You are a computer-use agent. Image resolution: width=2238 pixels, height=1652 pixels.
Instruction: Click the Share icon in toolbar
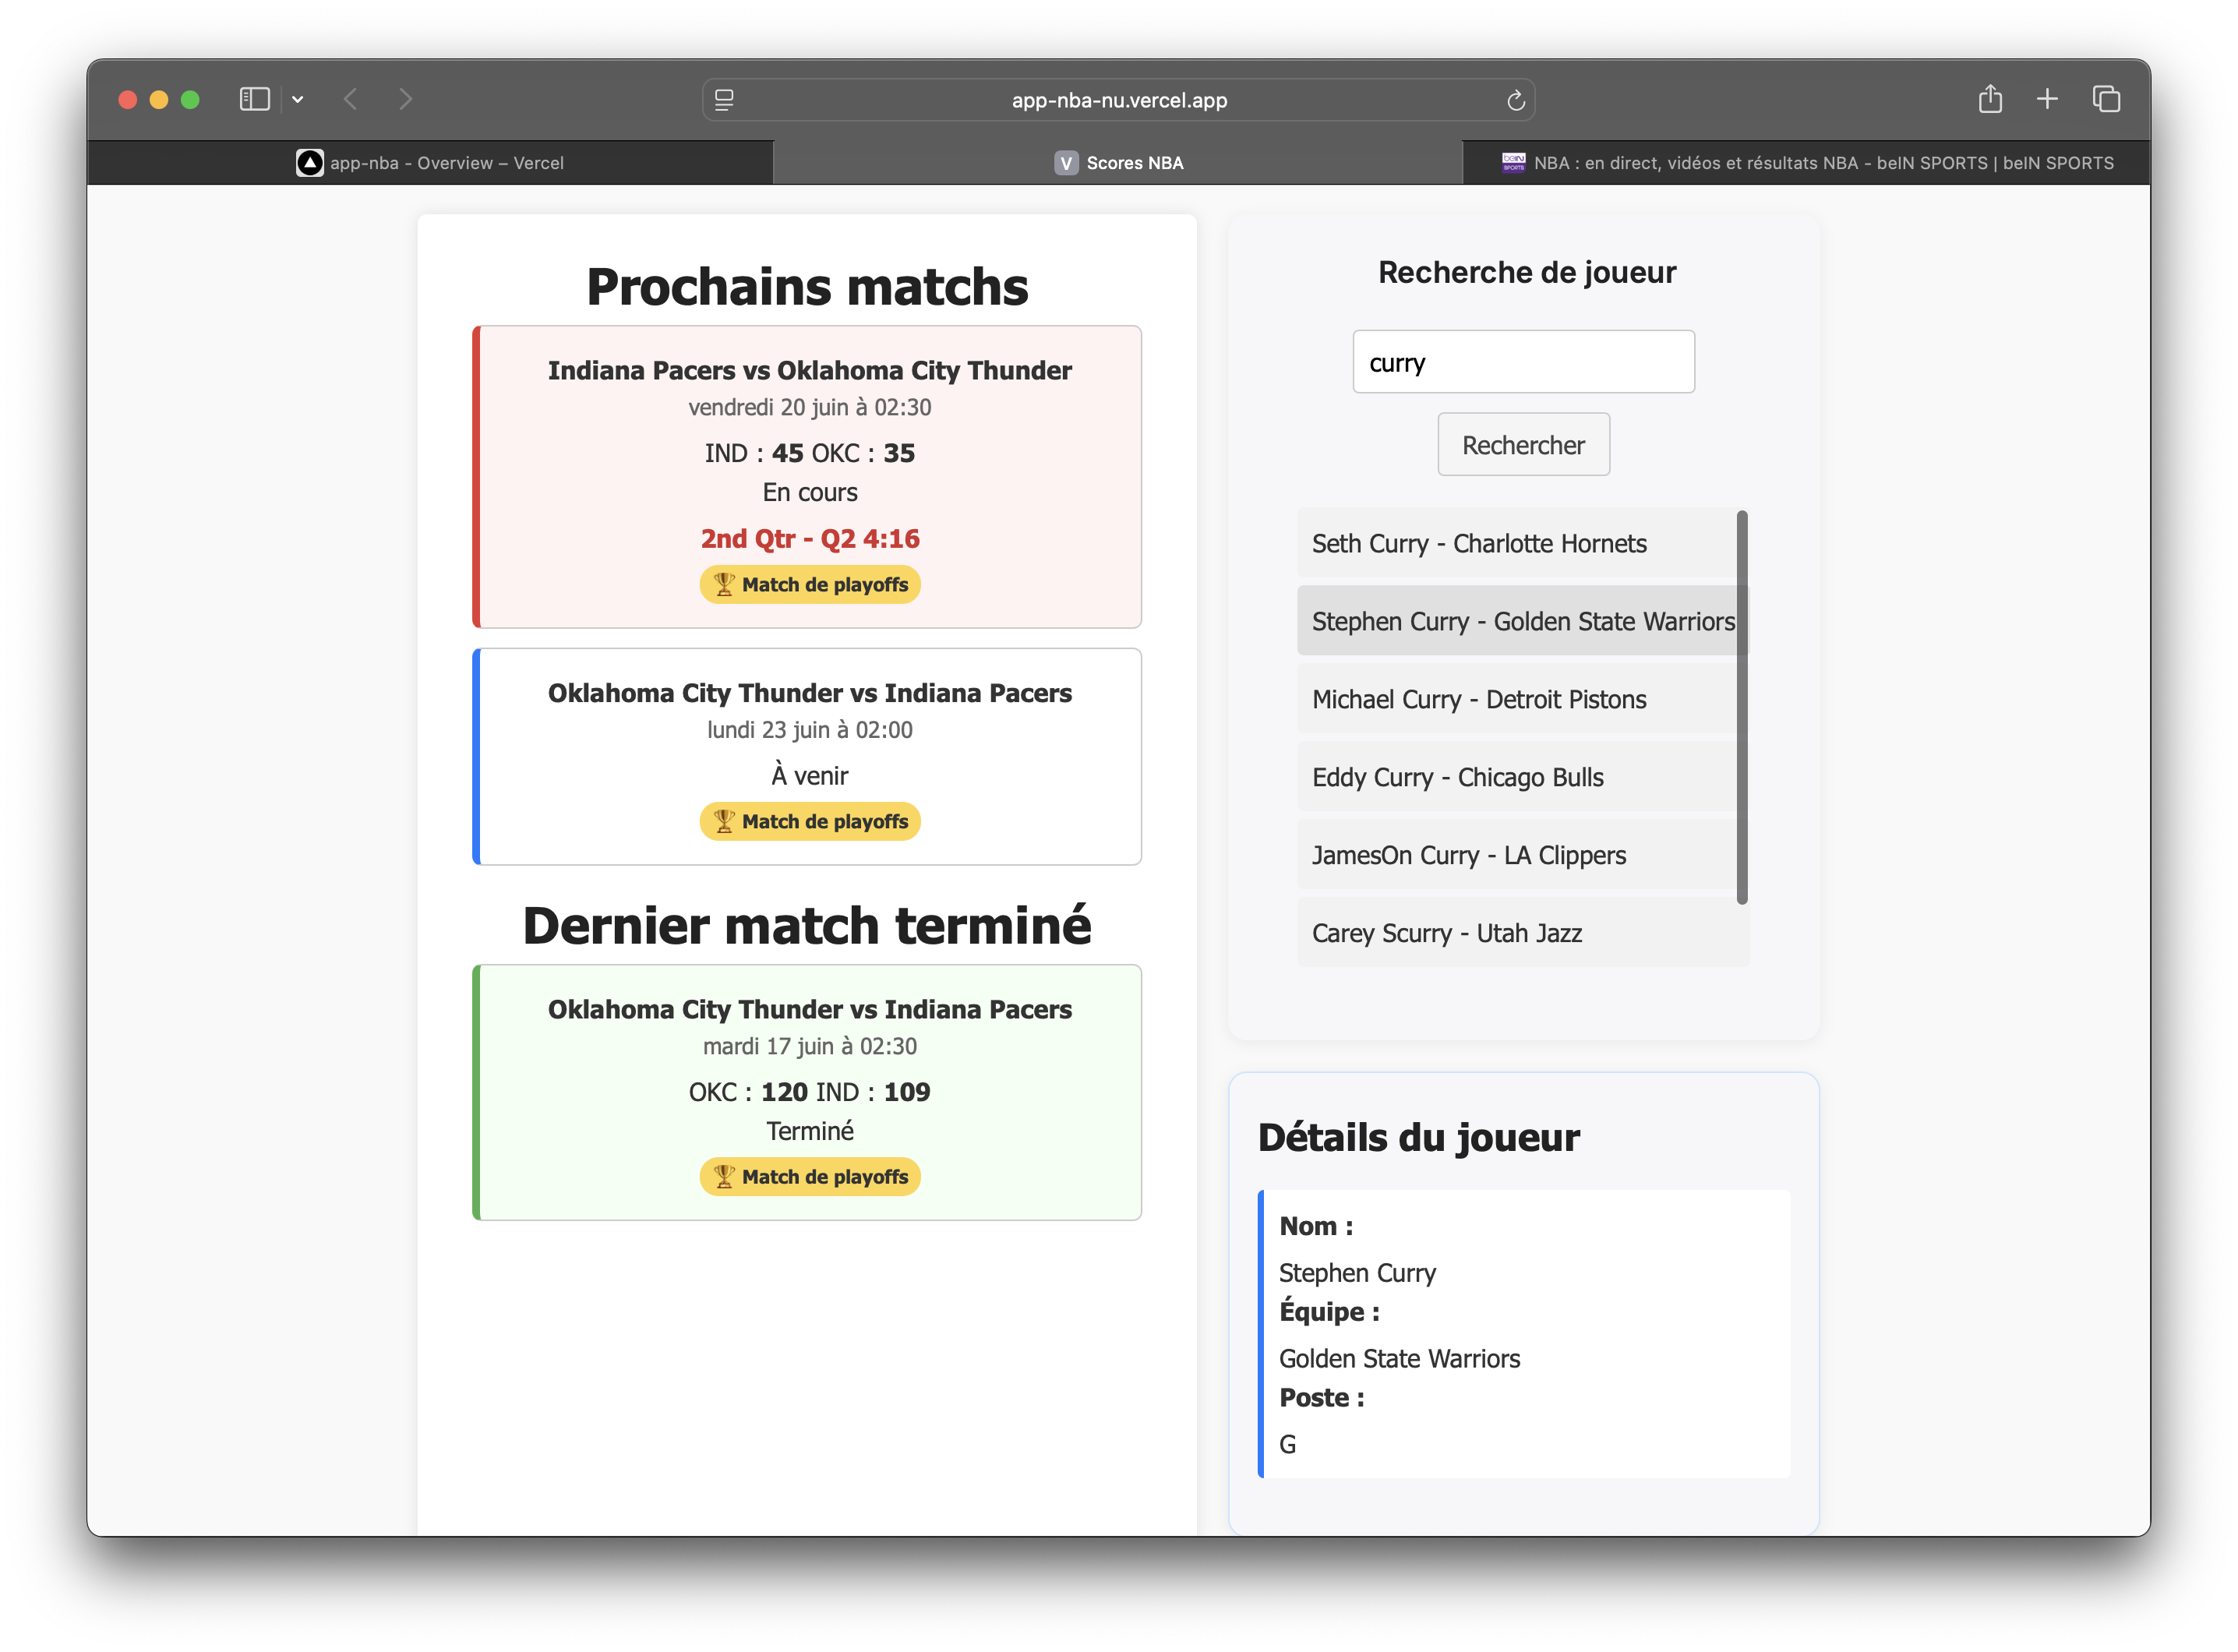click(1990, 98)
